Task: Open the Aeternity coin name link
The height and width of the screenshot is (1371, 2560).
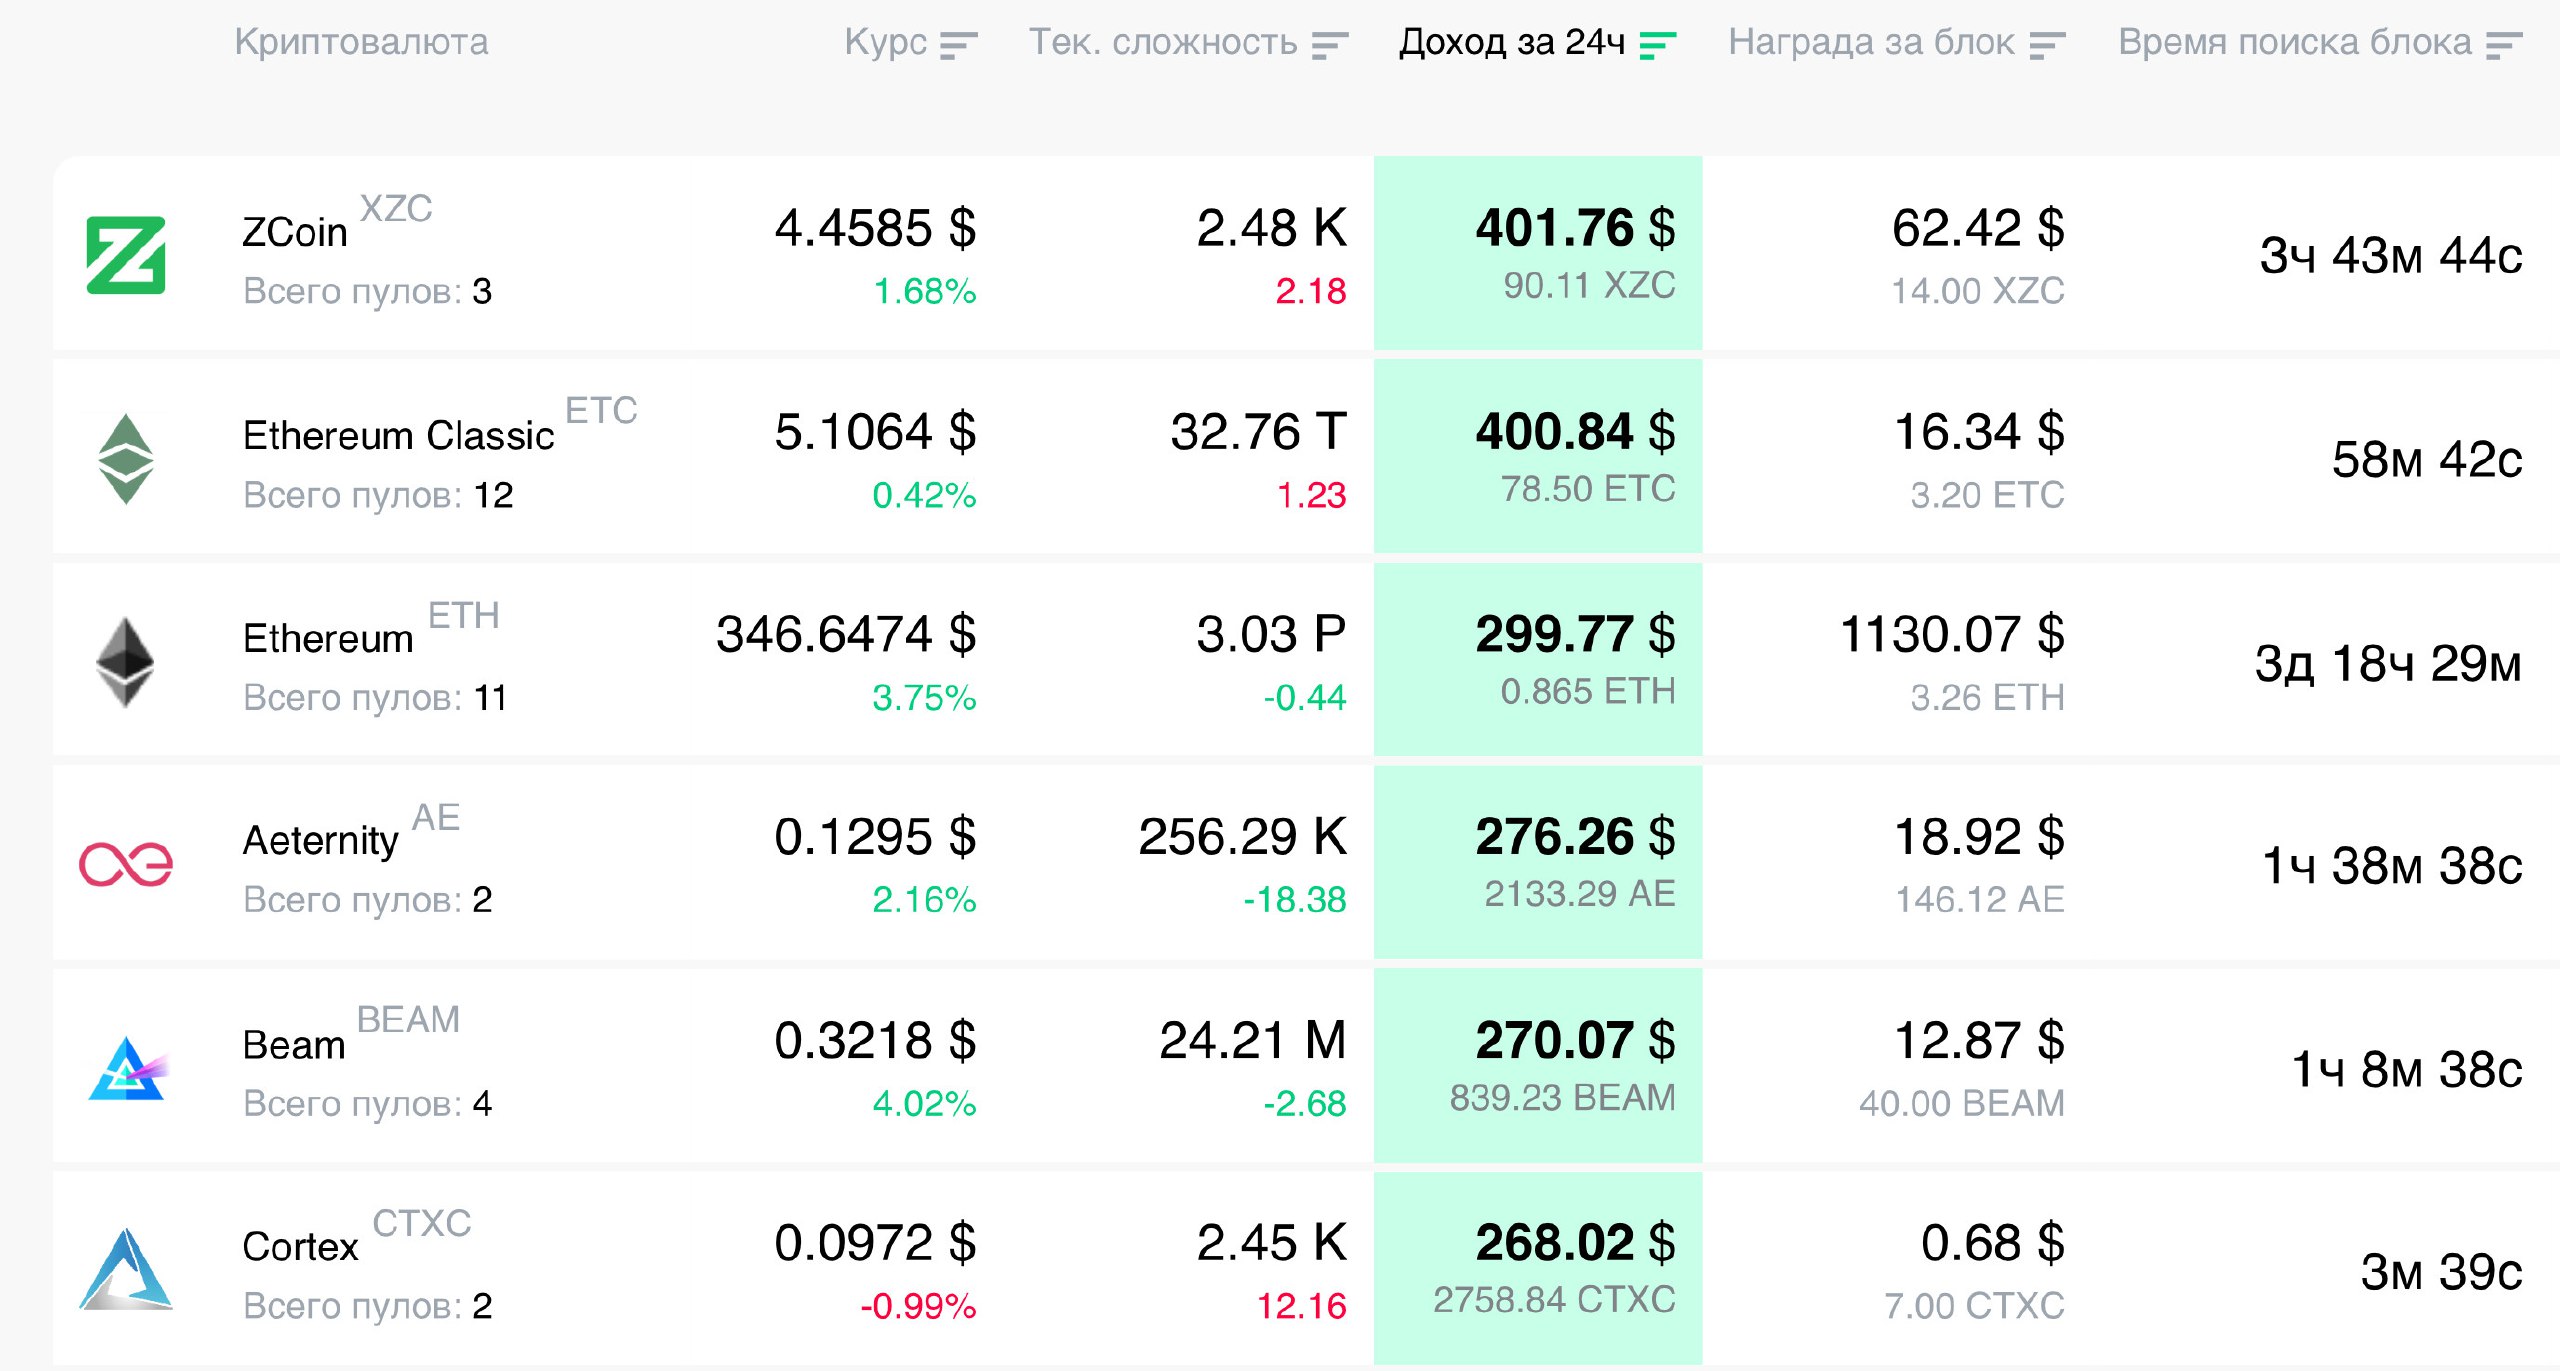Action: 320,840
